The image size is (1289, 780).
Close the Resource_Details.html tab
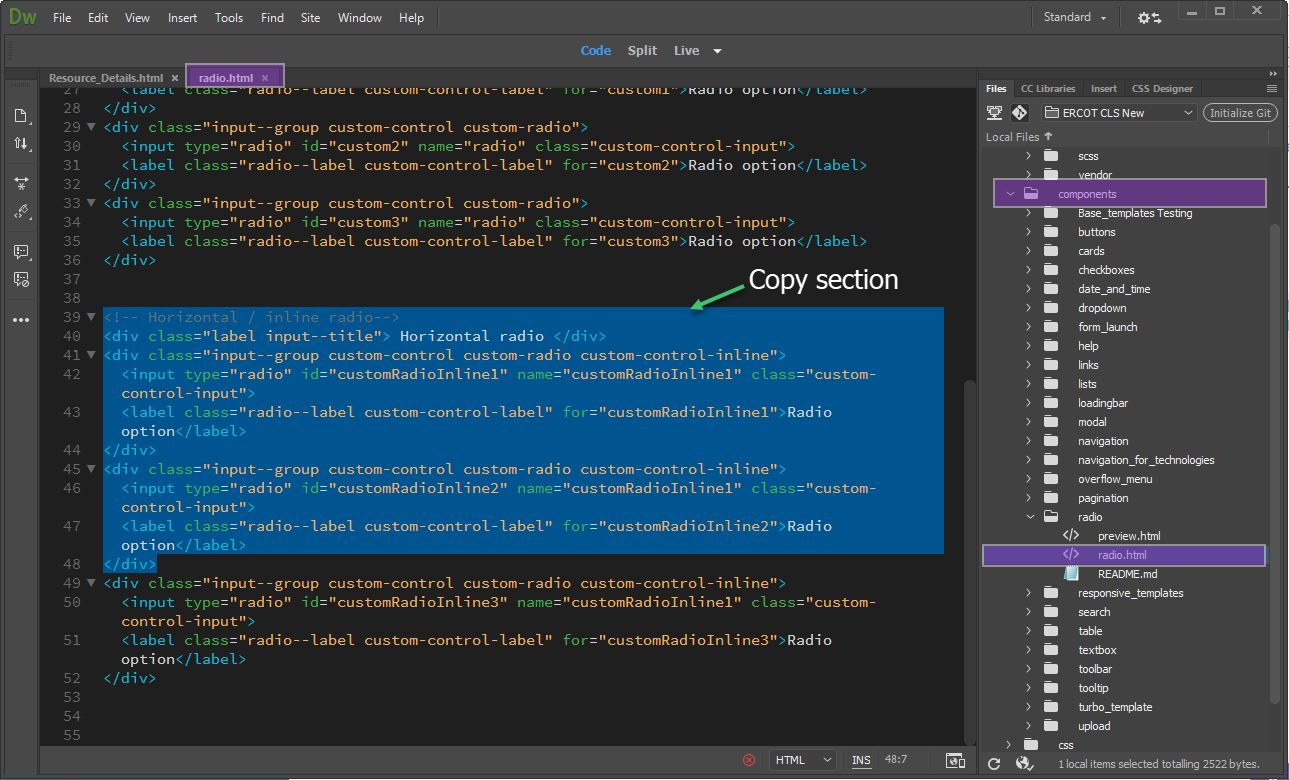click(x=175, y=78)
